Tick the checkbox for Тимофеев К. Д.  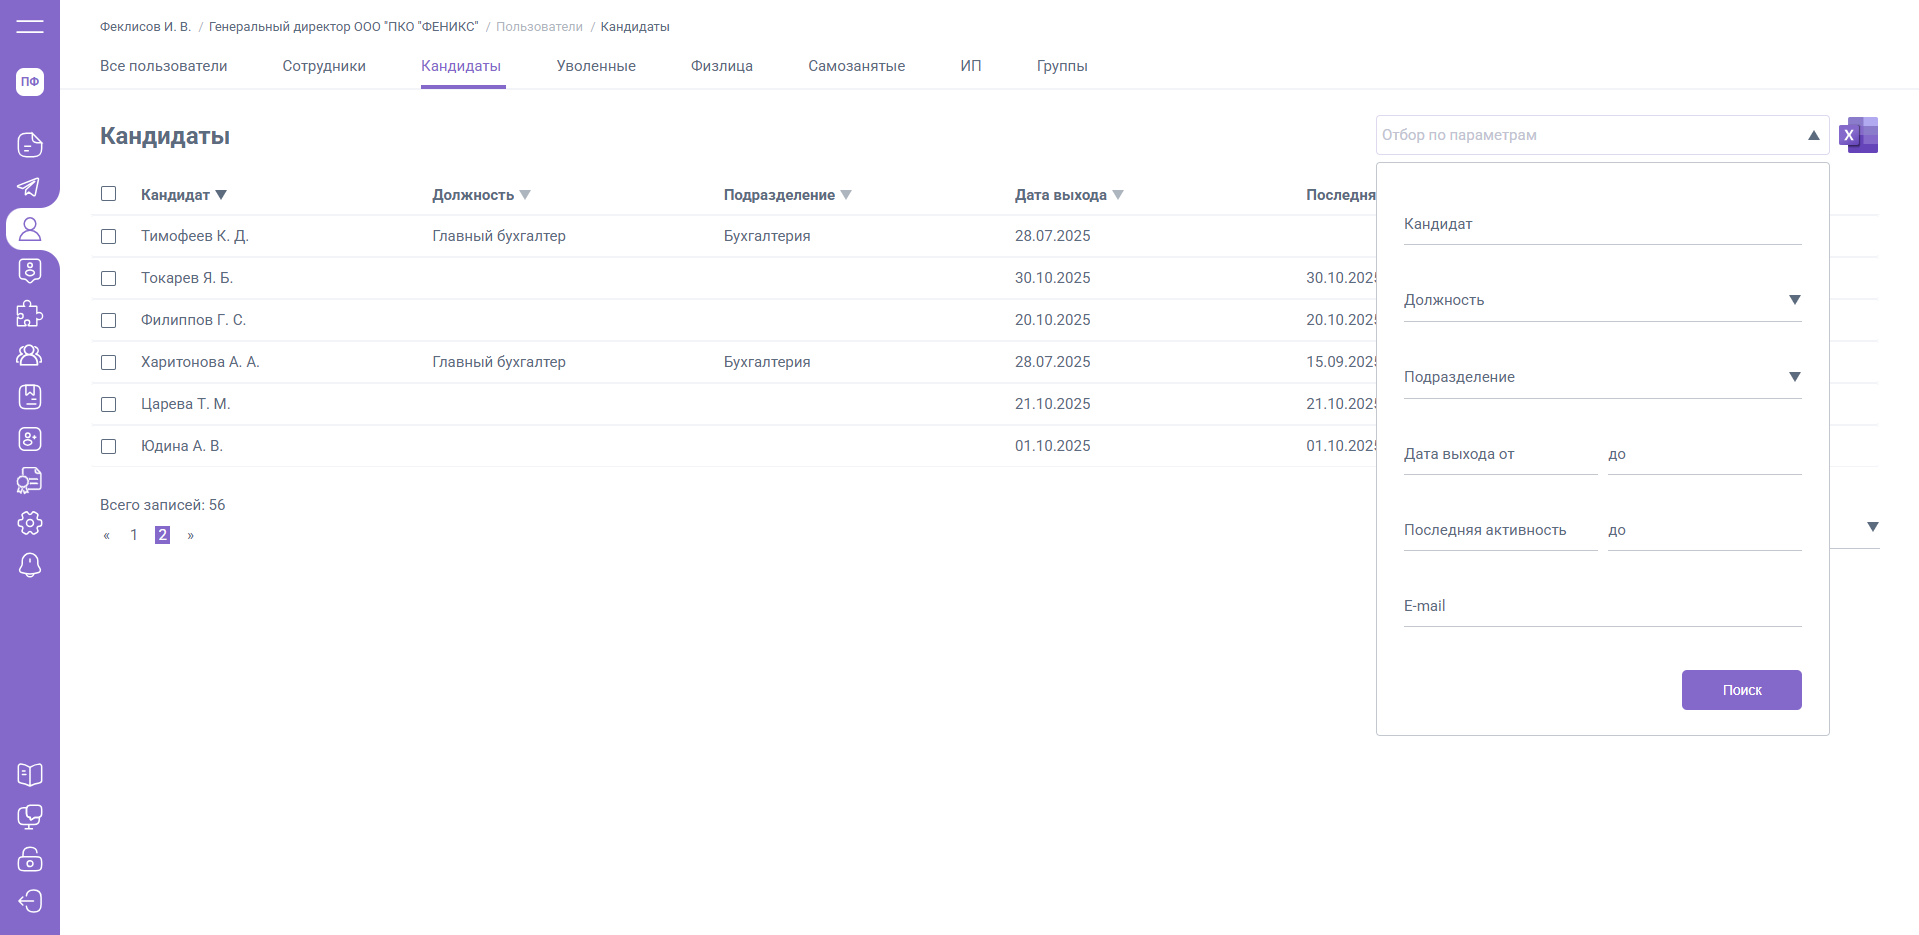pos(109,237)
